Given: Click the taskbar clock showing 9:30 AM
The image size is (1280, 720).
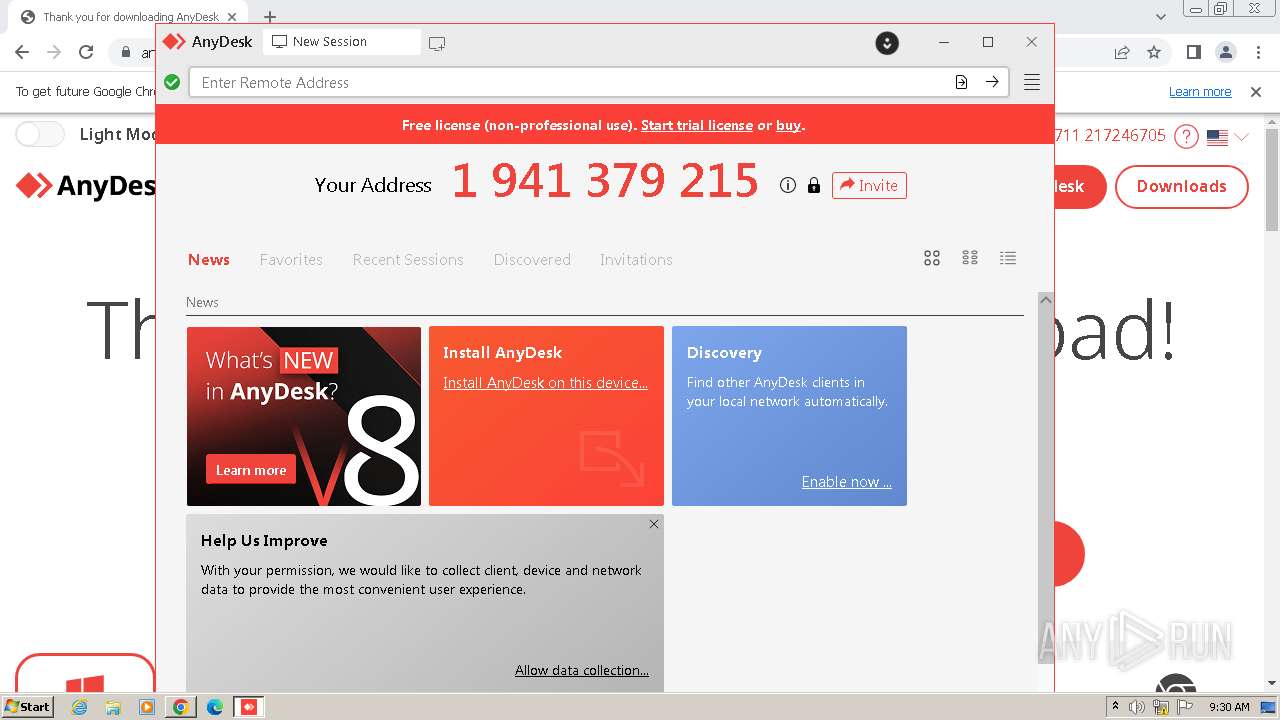Looking at the screenshot, I should pos(1229,707).
